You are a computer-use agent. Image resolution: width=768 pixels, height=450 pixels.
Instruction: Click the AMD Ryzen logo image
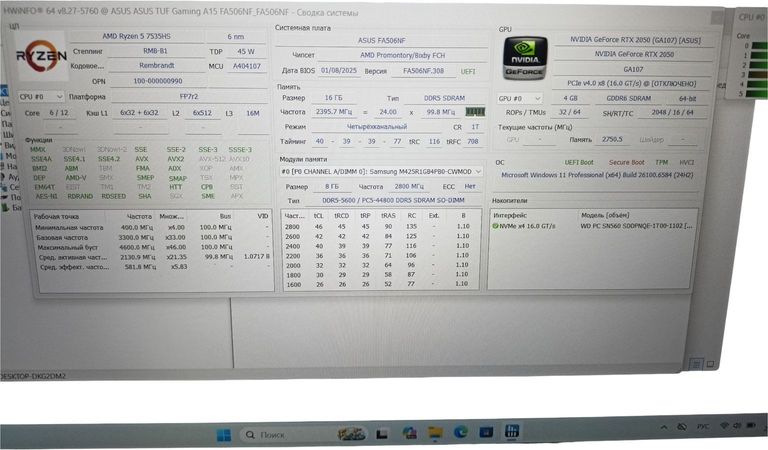click(42, 56)
